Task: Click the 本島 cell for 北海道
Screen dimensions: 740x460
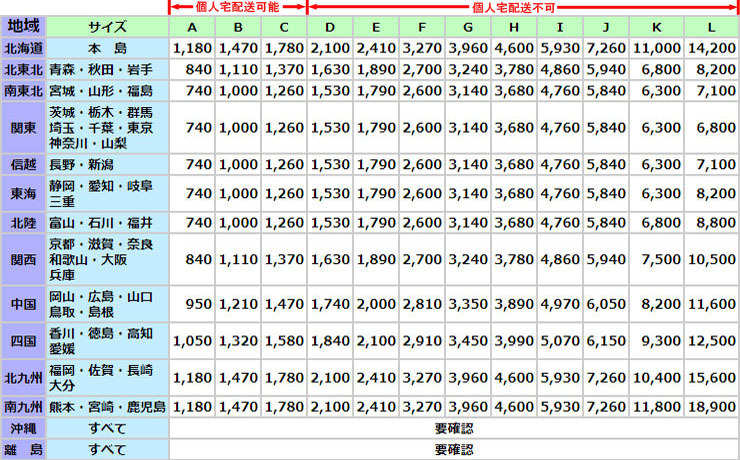Action: pos(107,47)
